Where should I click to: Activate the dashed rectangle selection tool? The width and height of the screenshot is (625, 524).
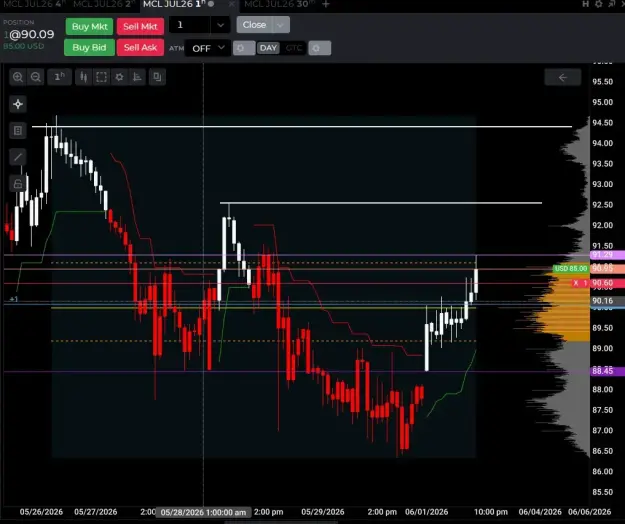[102, 77]
